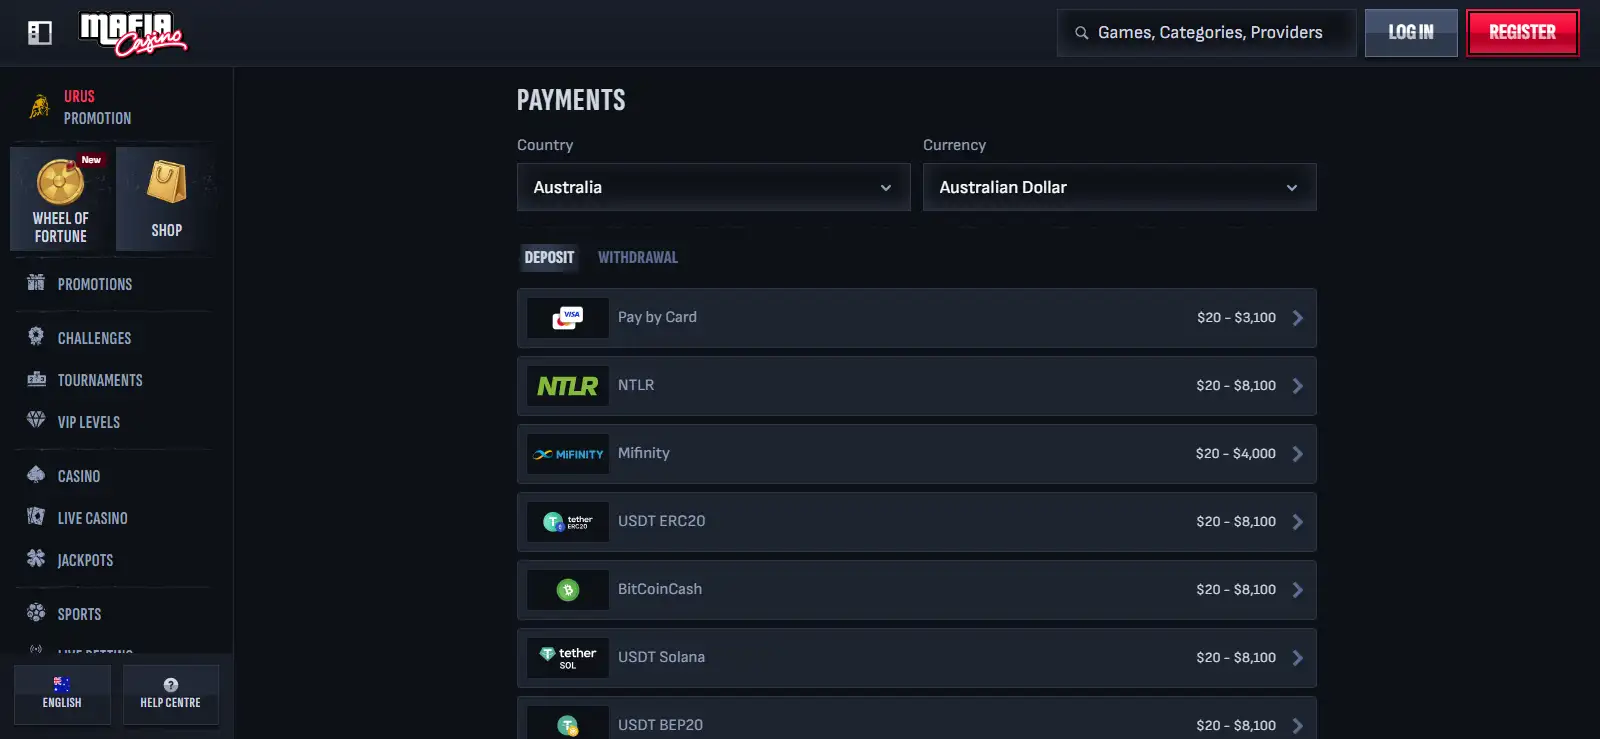1600x739 pixels.
Task: Click the VIP Levels diamond icon
Action: click(36, 420)
